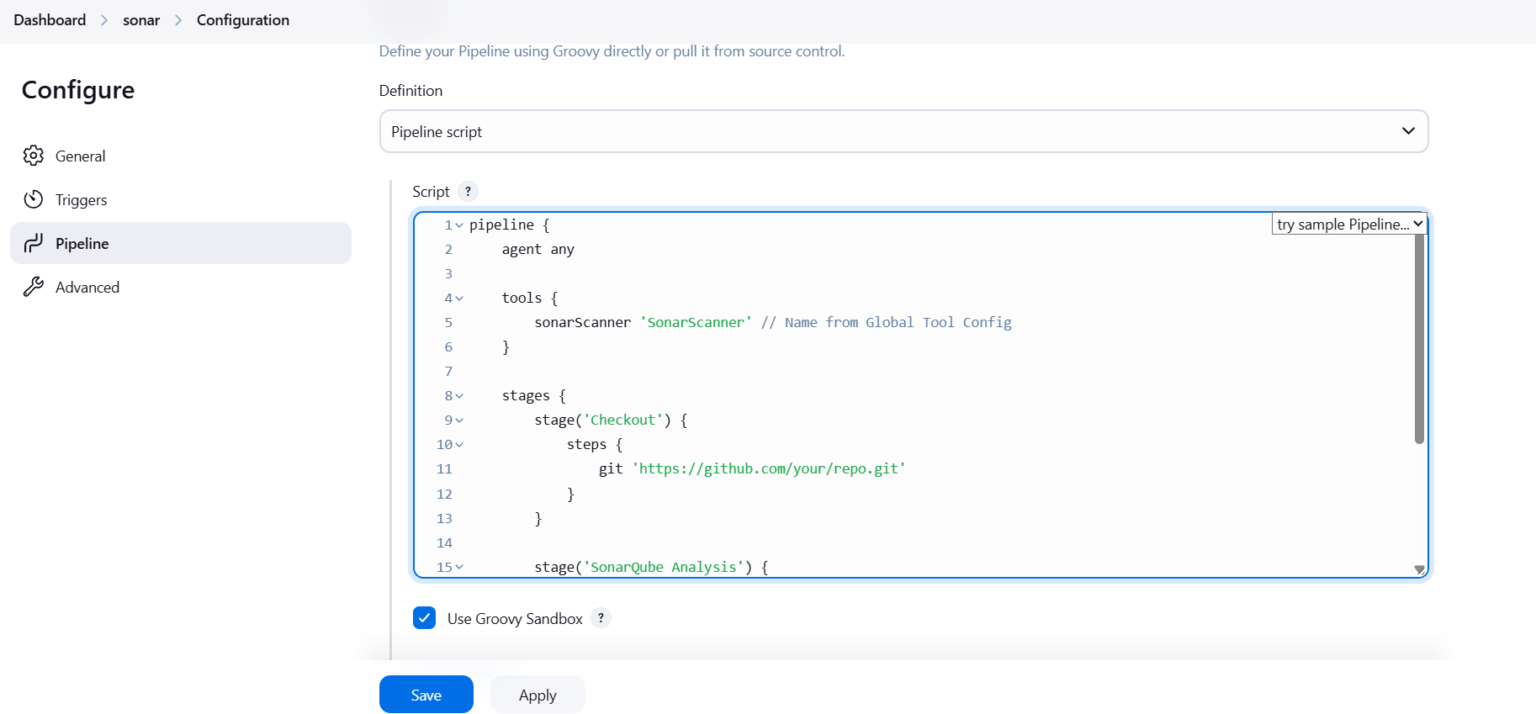Click the Groovy Sandbox help question mark
1536x714 pixels.
[x=601, y=618]
